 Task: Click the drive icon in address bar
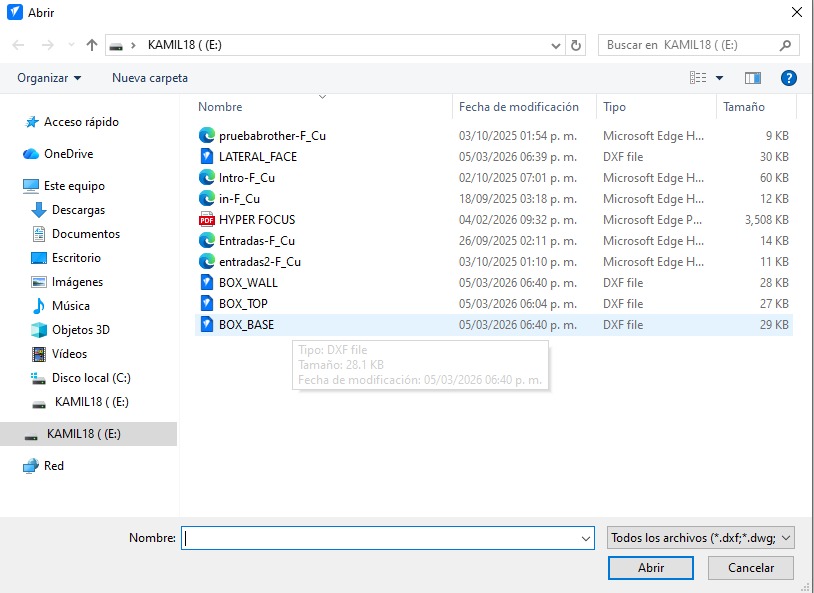point(116,46)
